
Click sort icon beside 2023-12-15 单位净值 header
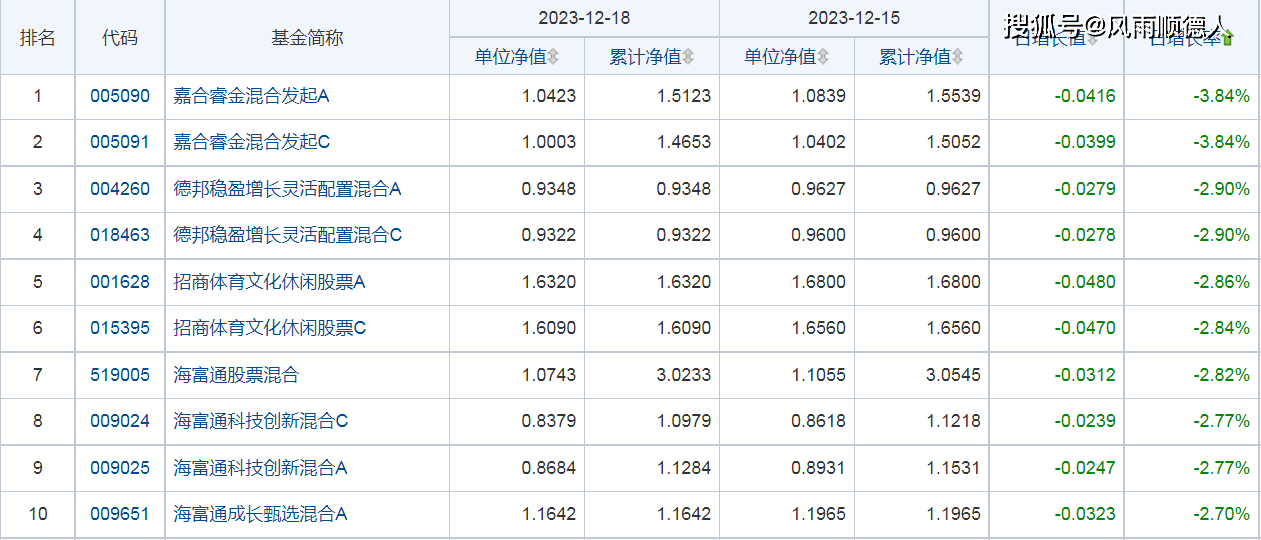(x=822, y=57)
